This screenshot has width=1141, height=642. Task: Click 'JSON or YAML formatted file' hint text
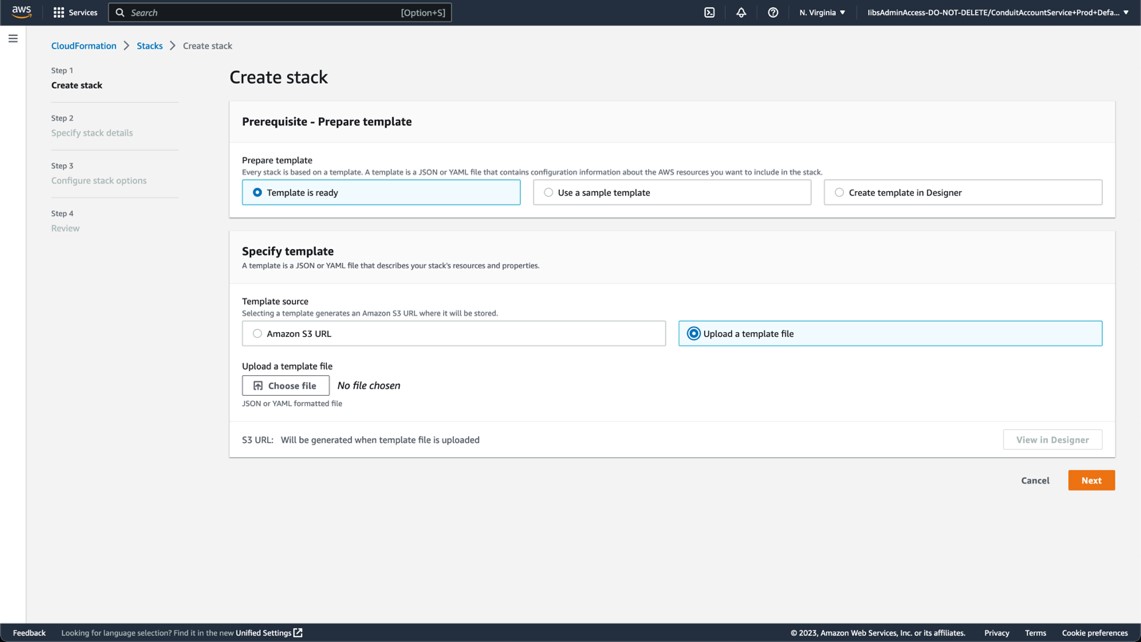coord(292,403)
